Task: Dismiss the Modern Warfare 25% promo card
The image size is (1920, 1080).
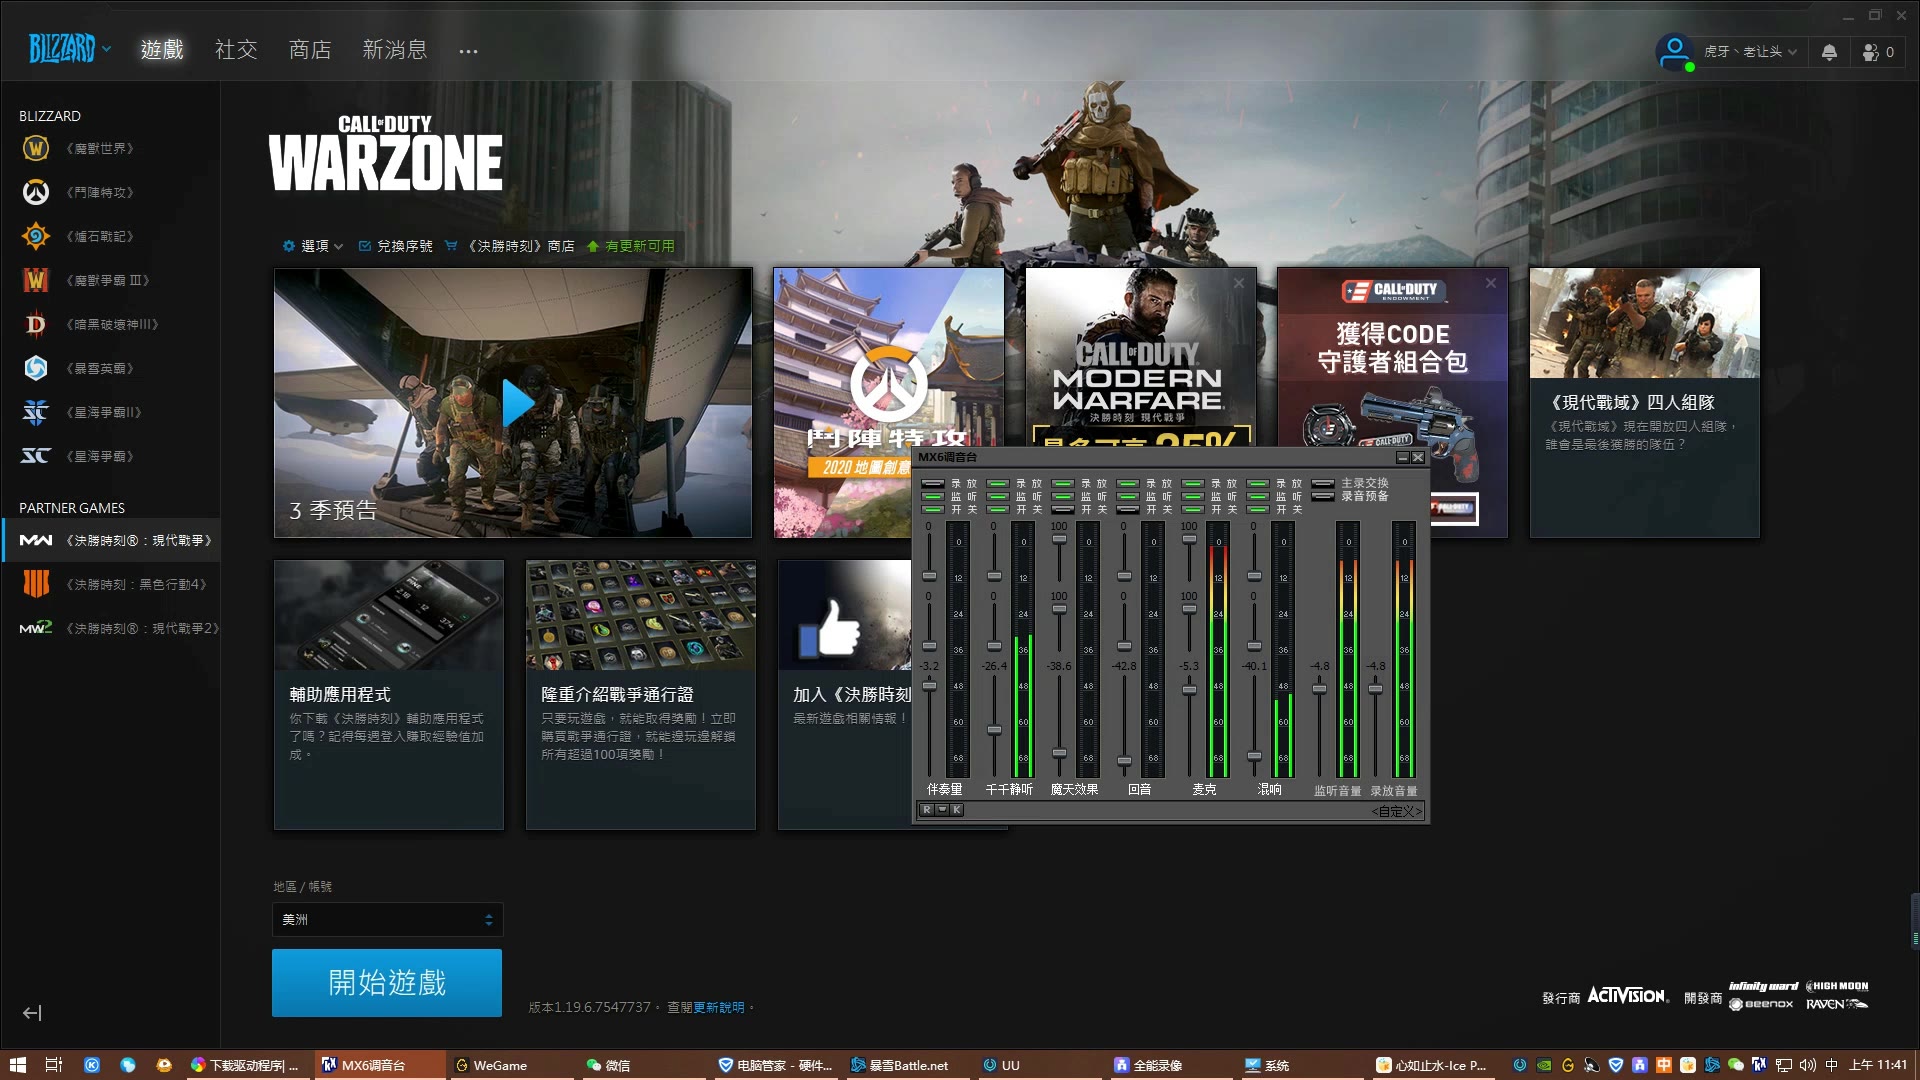Action: [1238, 283]
